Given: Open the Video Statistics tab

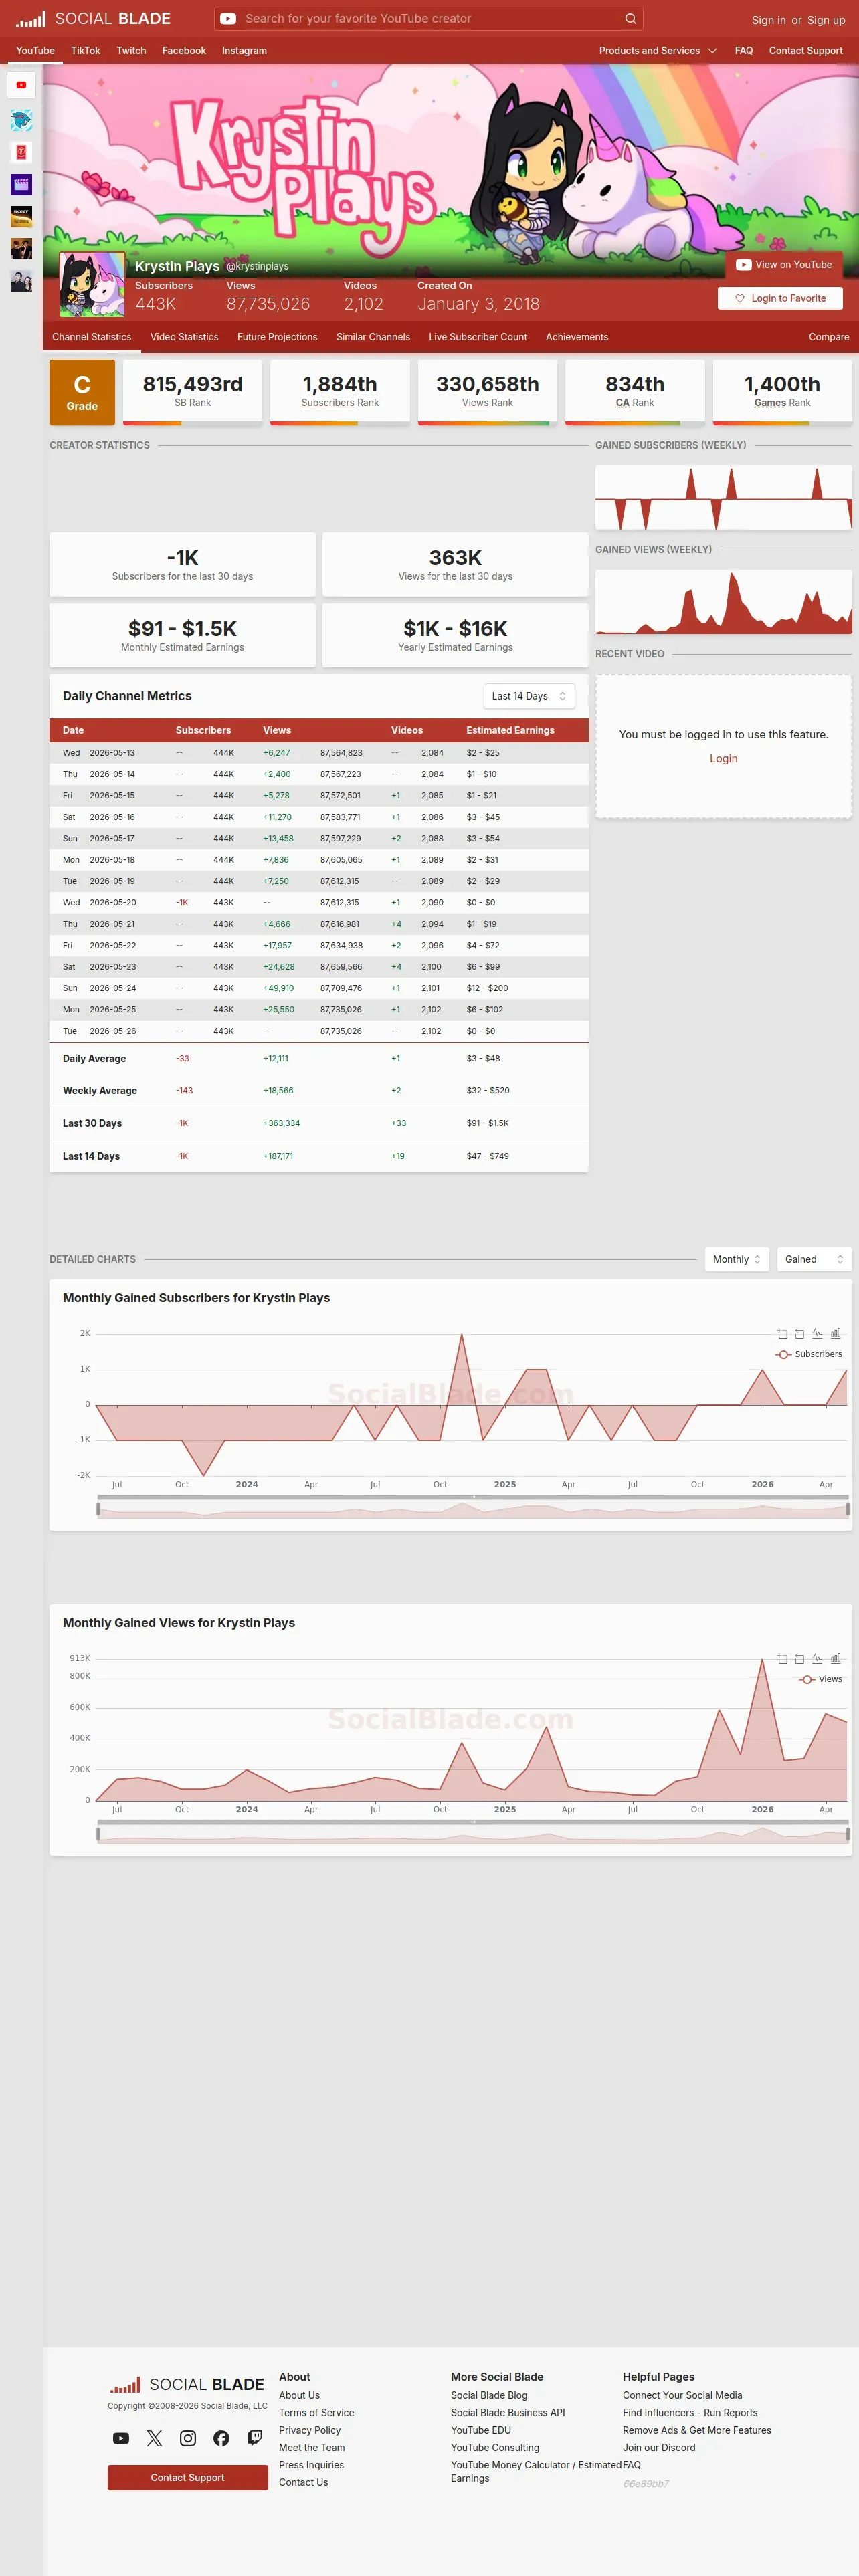Looking at the screenshot, I should pos(184,337).
